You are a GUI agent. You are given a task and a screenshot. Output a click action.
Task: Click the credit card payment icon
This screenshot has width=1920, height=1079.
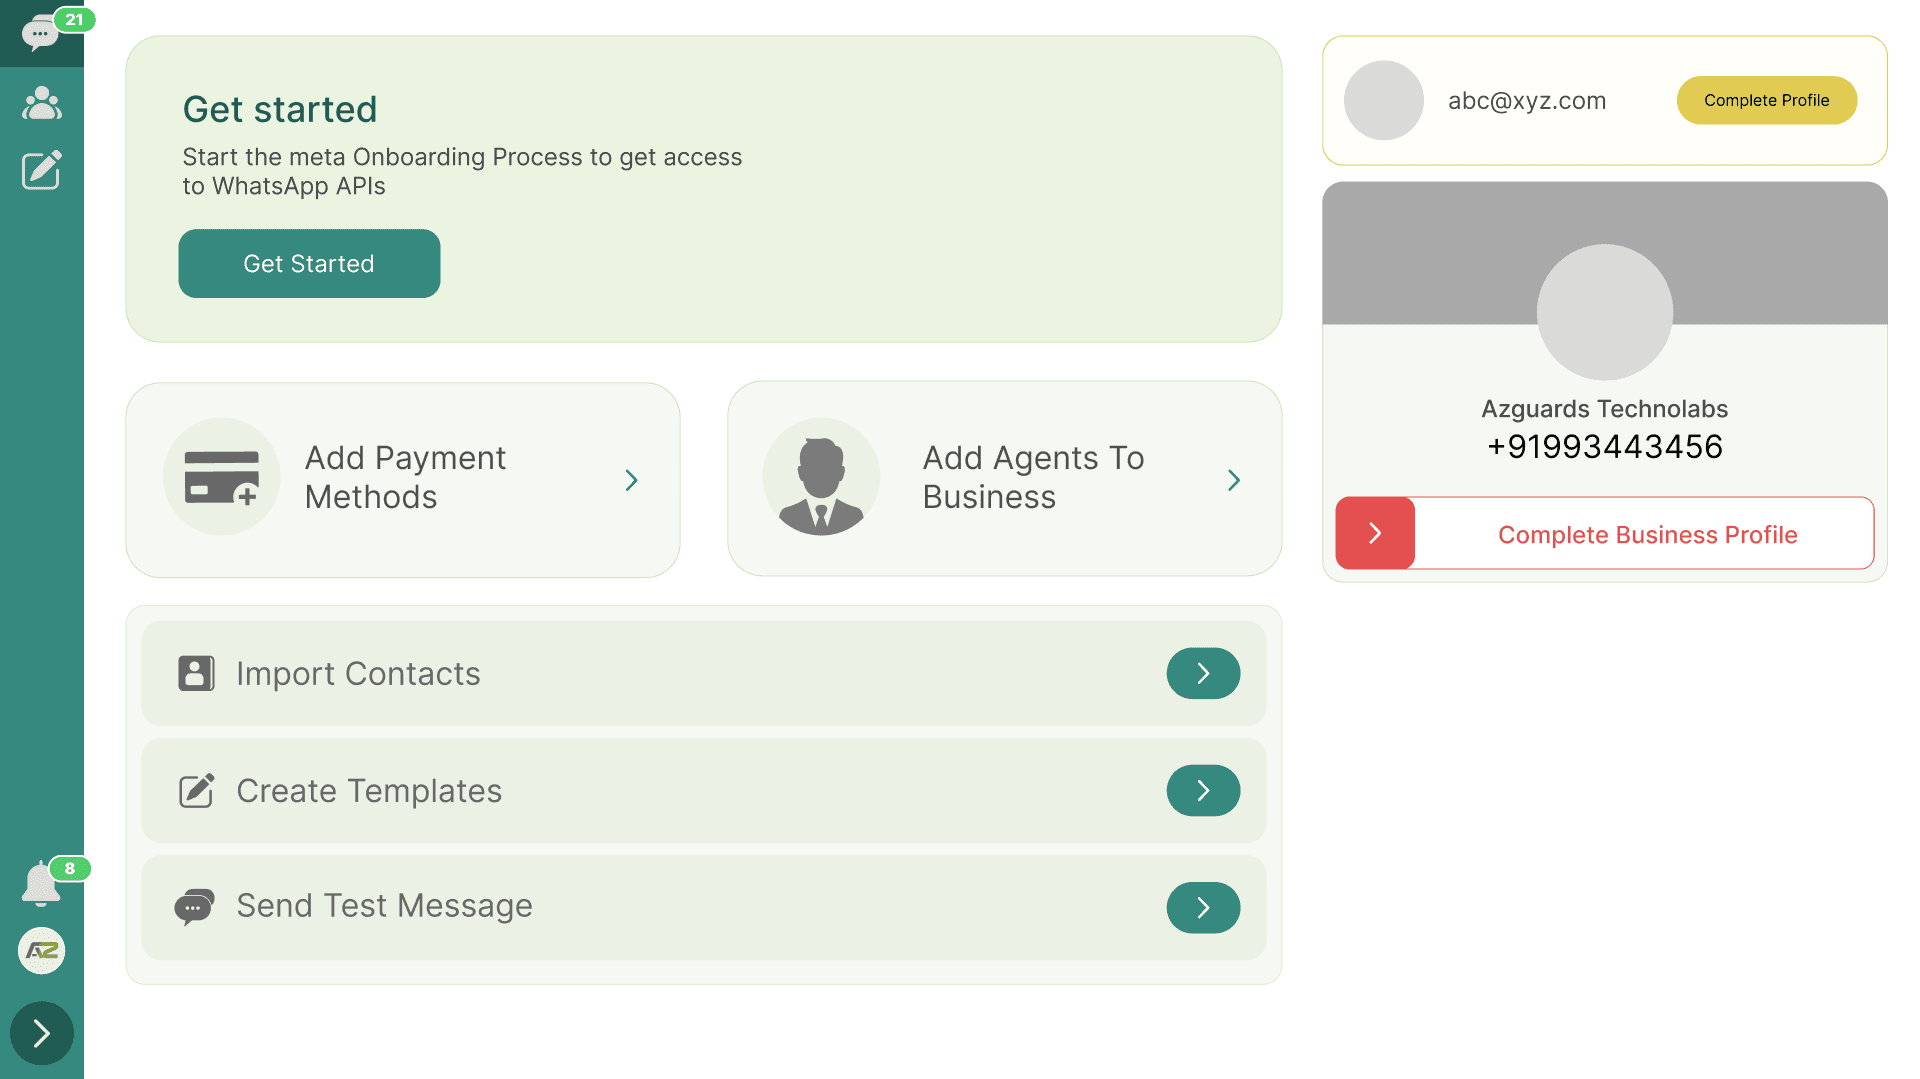click(222, 477)
